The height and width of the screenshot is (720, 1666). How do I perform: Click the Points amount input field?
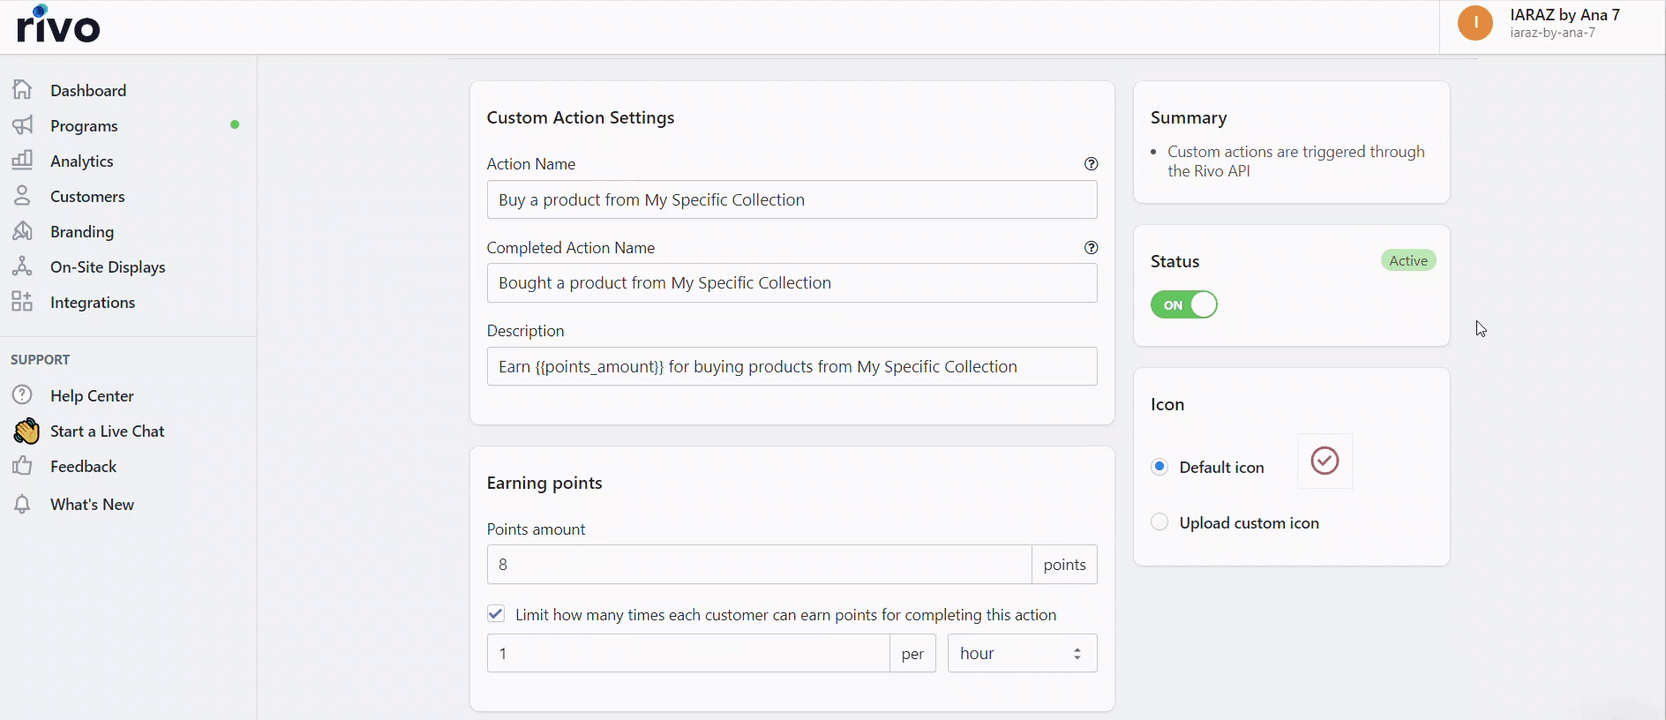[759, 564]
